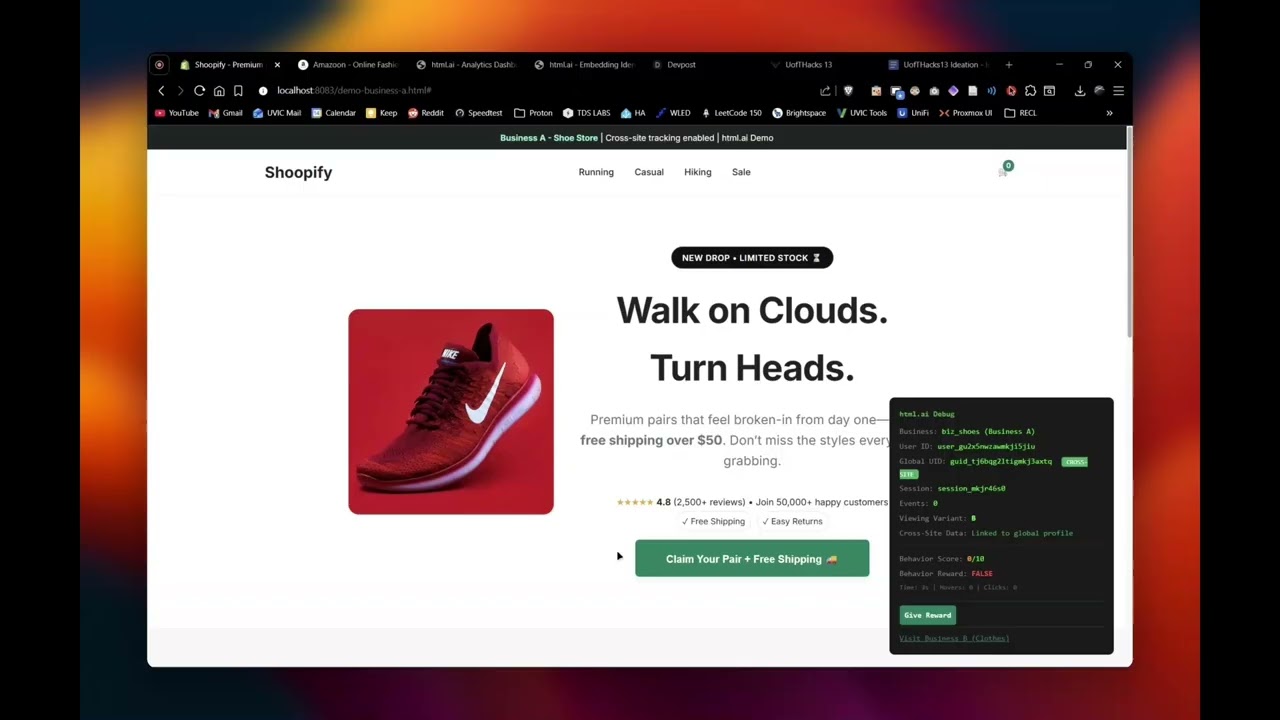Open the Calendar bookmark

click(334, 113)
